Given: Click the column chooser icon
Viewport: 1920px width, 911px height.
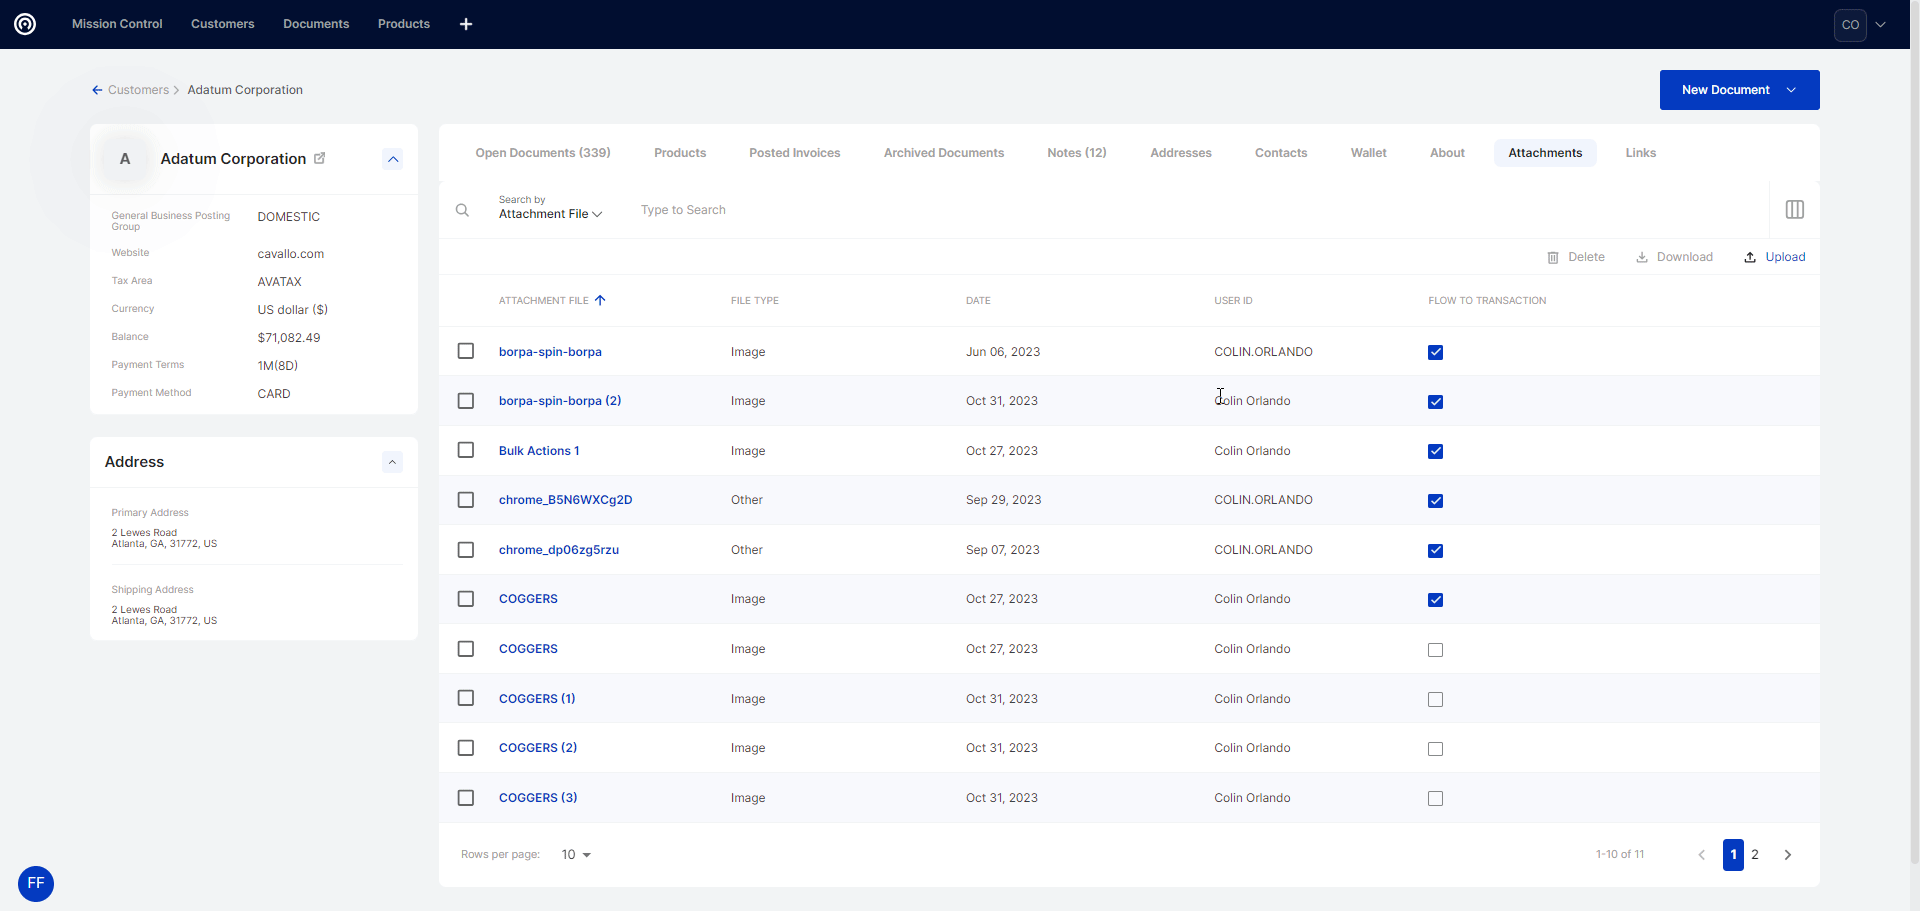Looking at the screenshot, I should [1794, 210].
